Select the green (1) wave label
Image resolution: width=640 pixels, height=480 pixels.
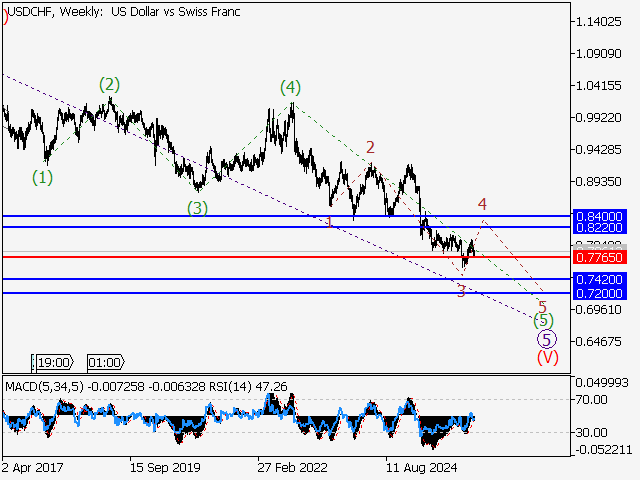point(42,178)
